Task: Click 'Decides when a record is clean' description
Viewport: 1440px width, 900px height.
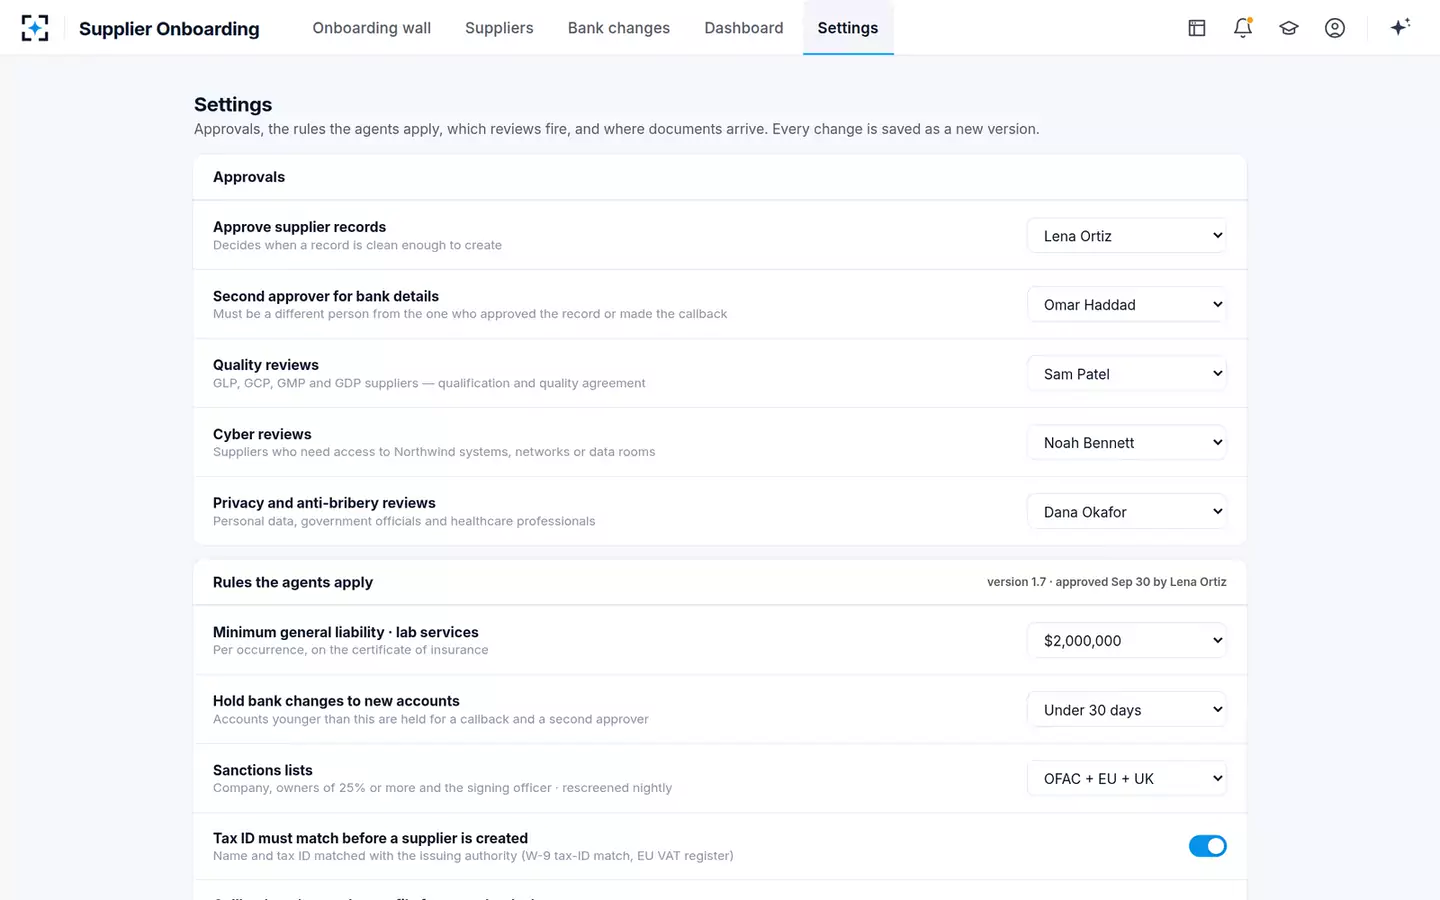Action: 357,245
